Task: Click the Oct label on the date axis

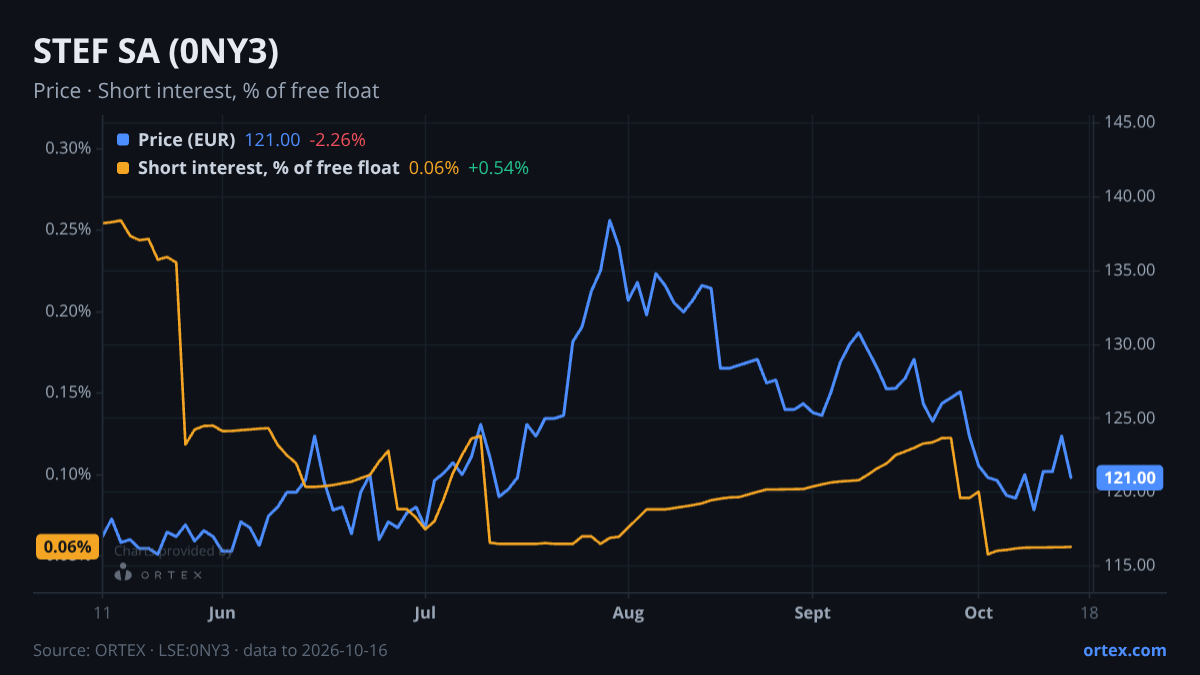Action: coord(979,613)
